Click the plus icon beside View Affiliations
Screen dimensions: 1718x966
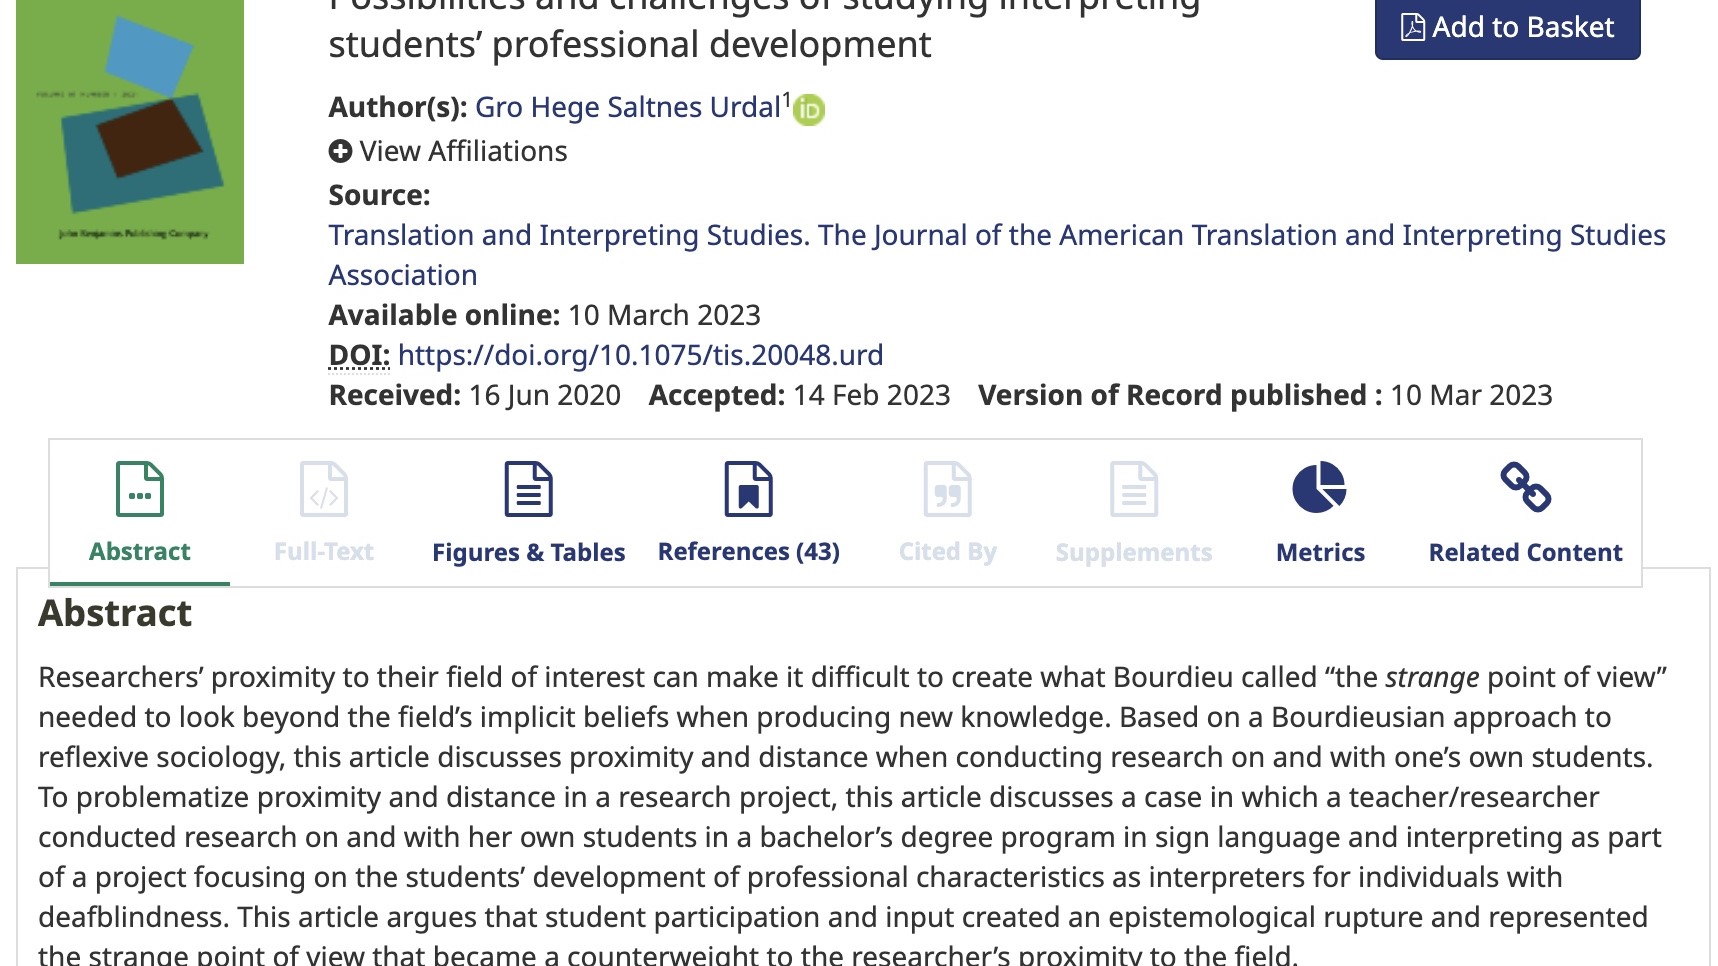tap(340, 152)
